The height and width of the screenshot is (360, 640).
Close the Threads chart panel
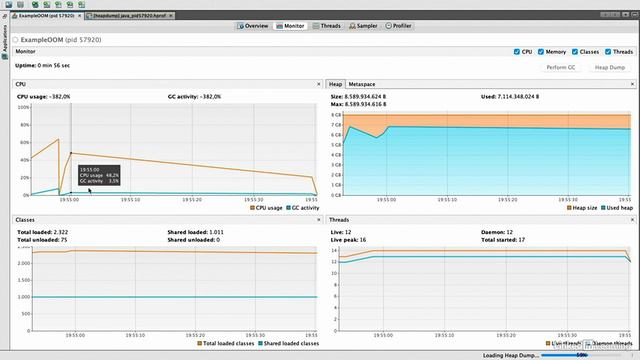[632, 220]
